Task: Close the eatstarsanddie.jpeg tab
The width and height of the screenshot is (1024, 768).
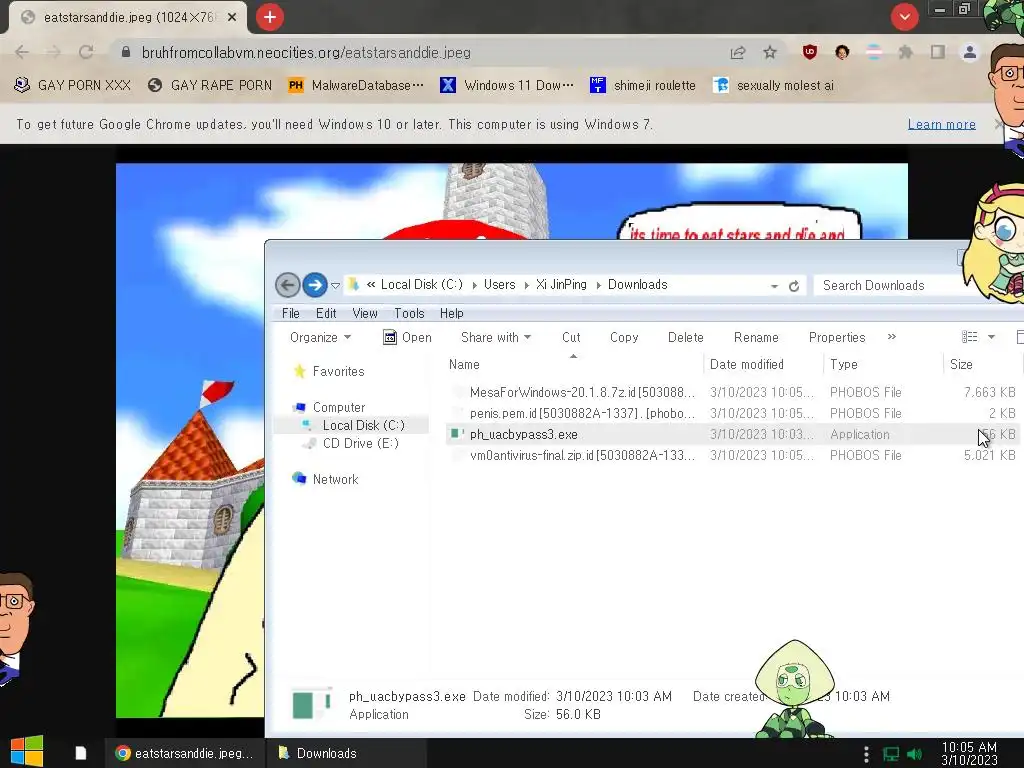Action: point(232,18)
